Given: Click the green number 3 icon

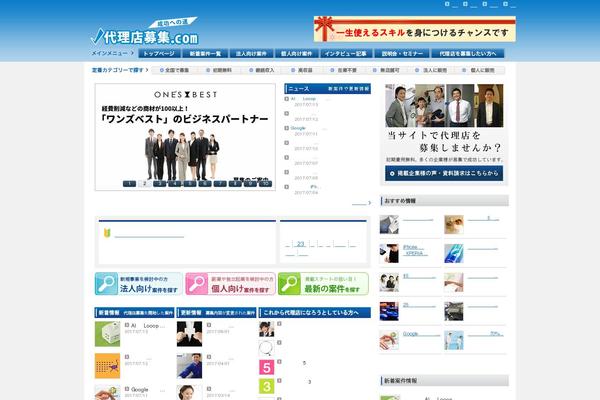Looking at the screenshot, I should (x=267, y=386).
